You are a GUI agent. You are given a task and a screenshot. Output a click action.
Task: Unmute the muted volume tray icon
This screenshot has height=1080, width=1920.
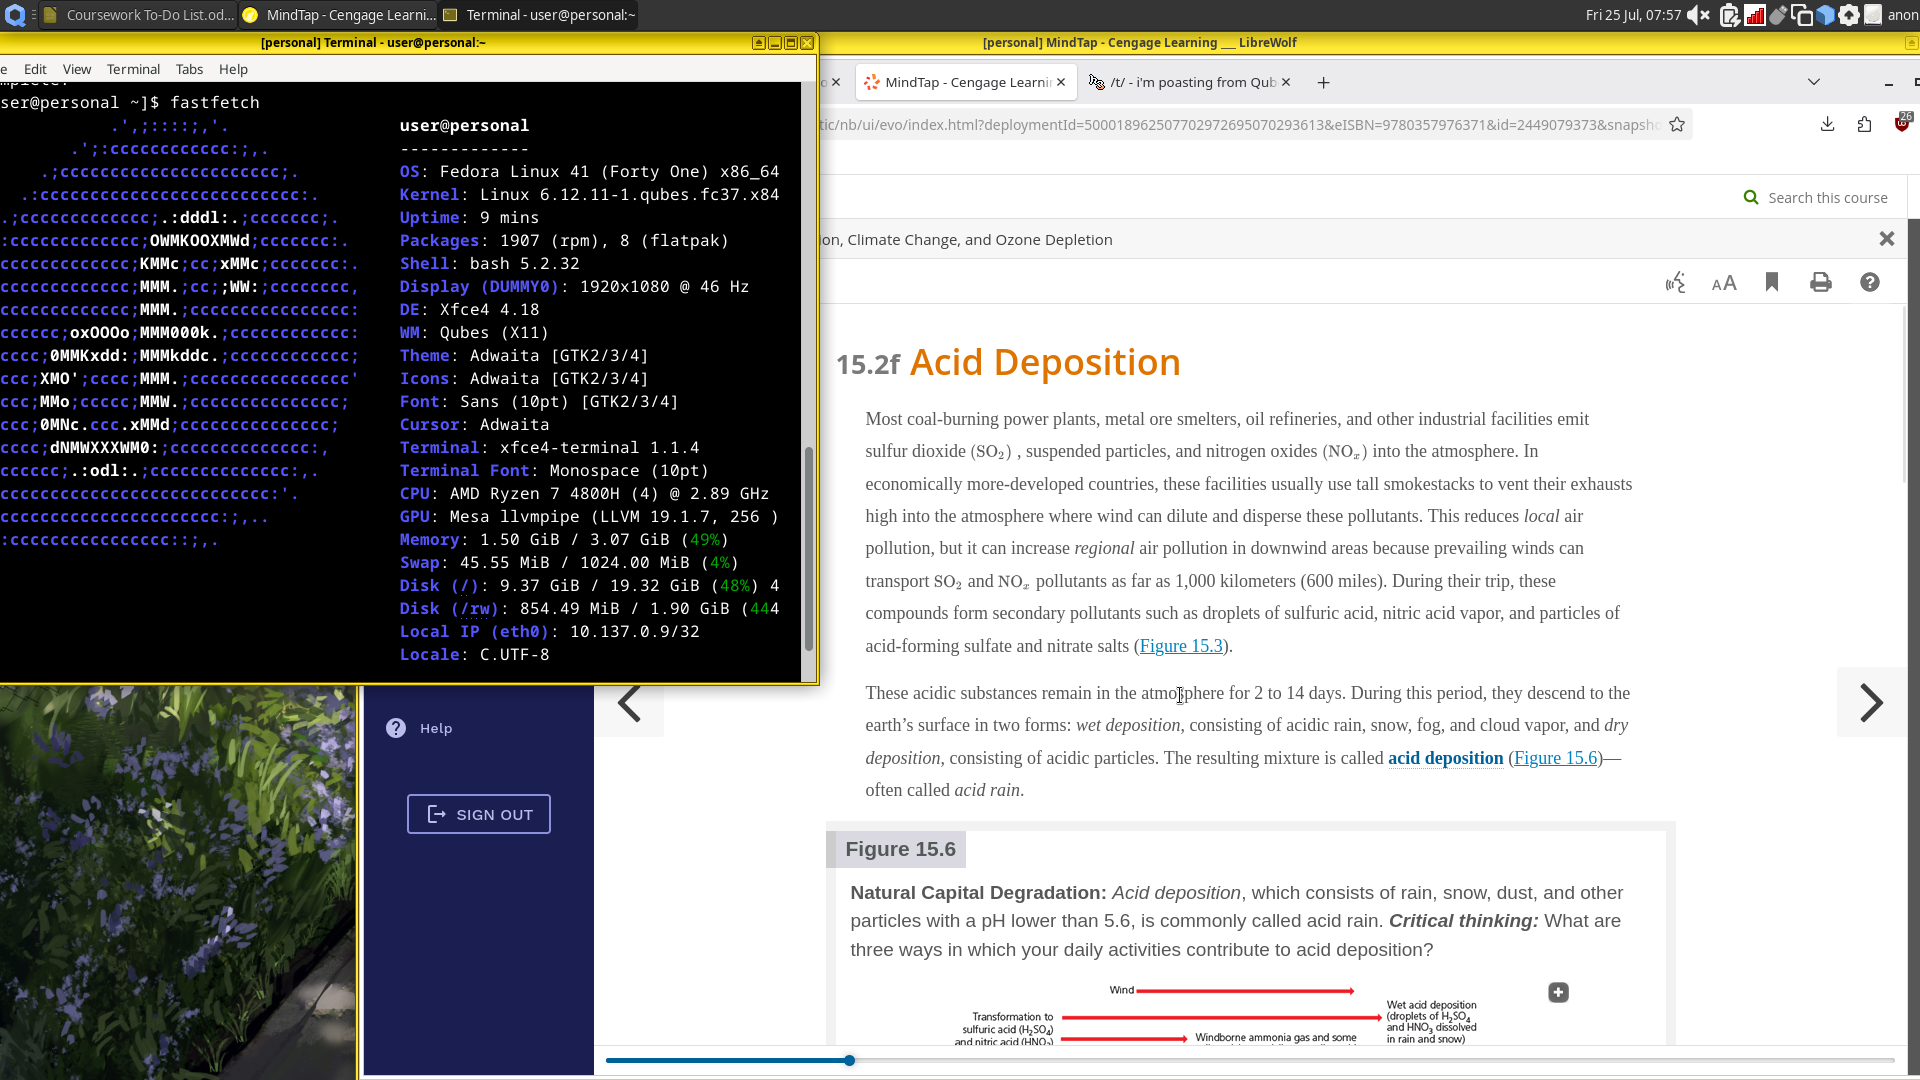coord(1697,15)
